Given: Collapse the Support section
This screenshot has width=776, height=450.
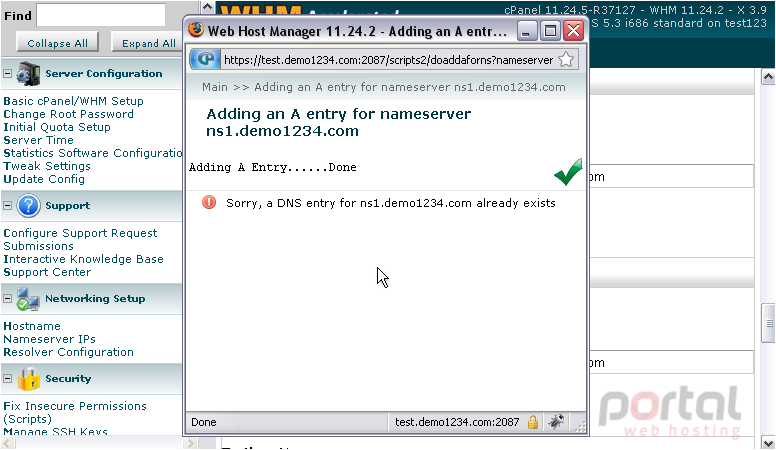Looking at the screenshot, I should [x=7, y=205].
